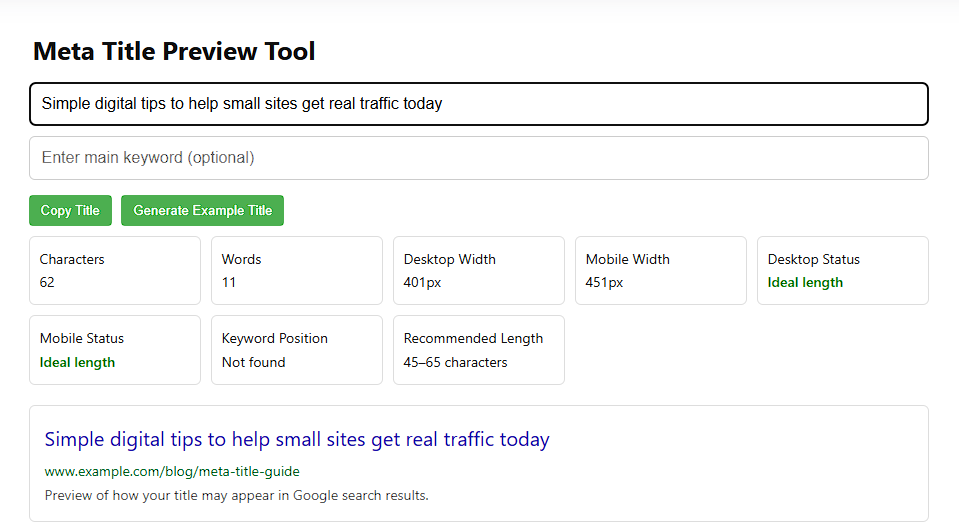Click the meta title text input field
Image resolution: width=959 pixels, height=524 pixels.
tap(478, 104)
